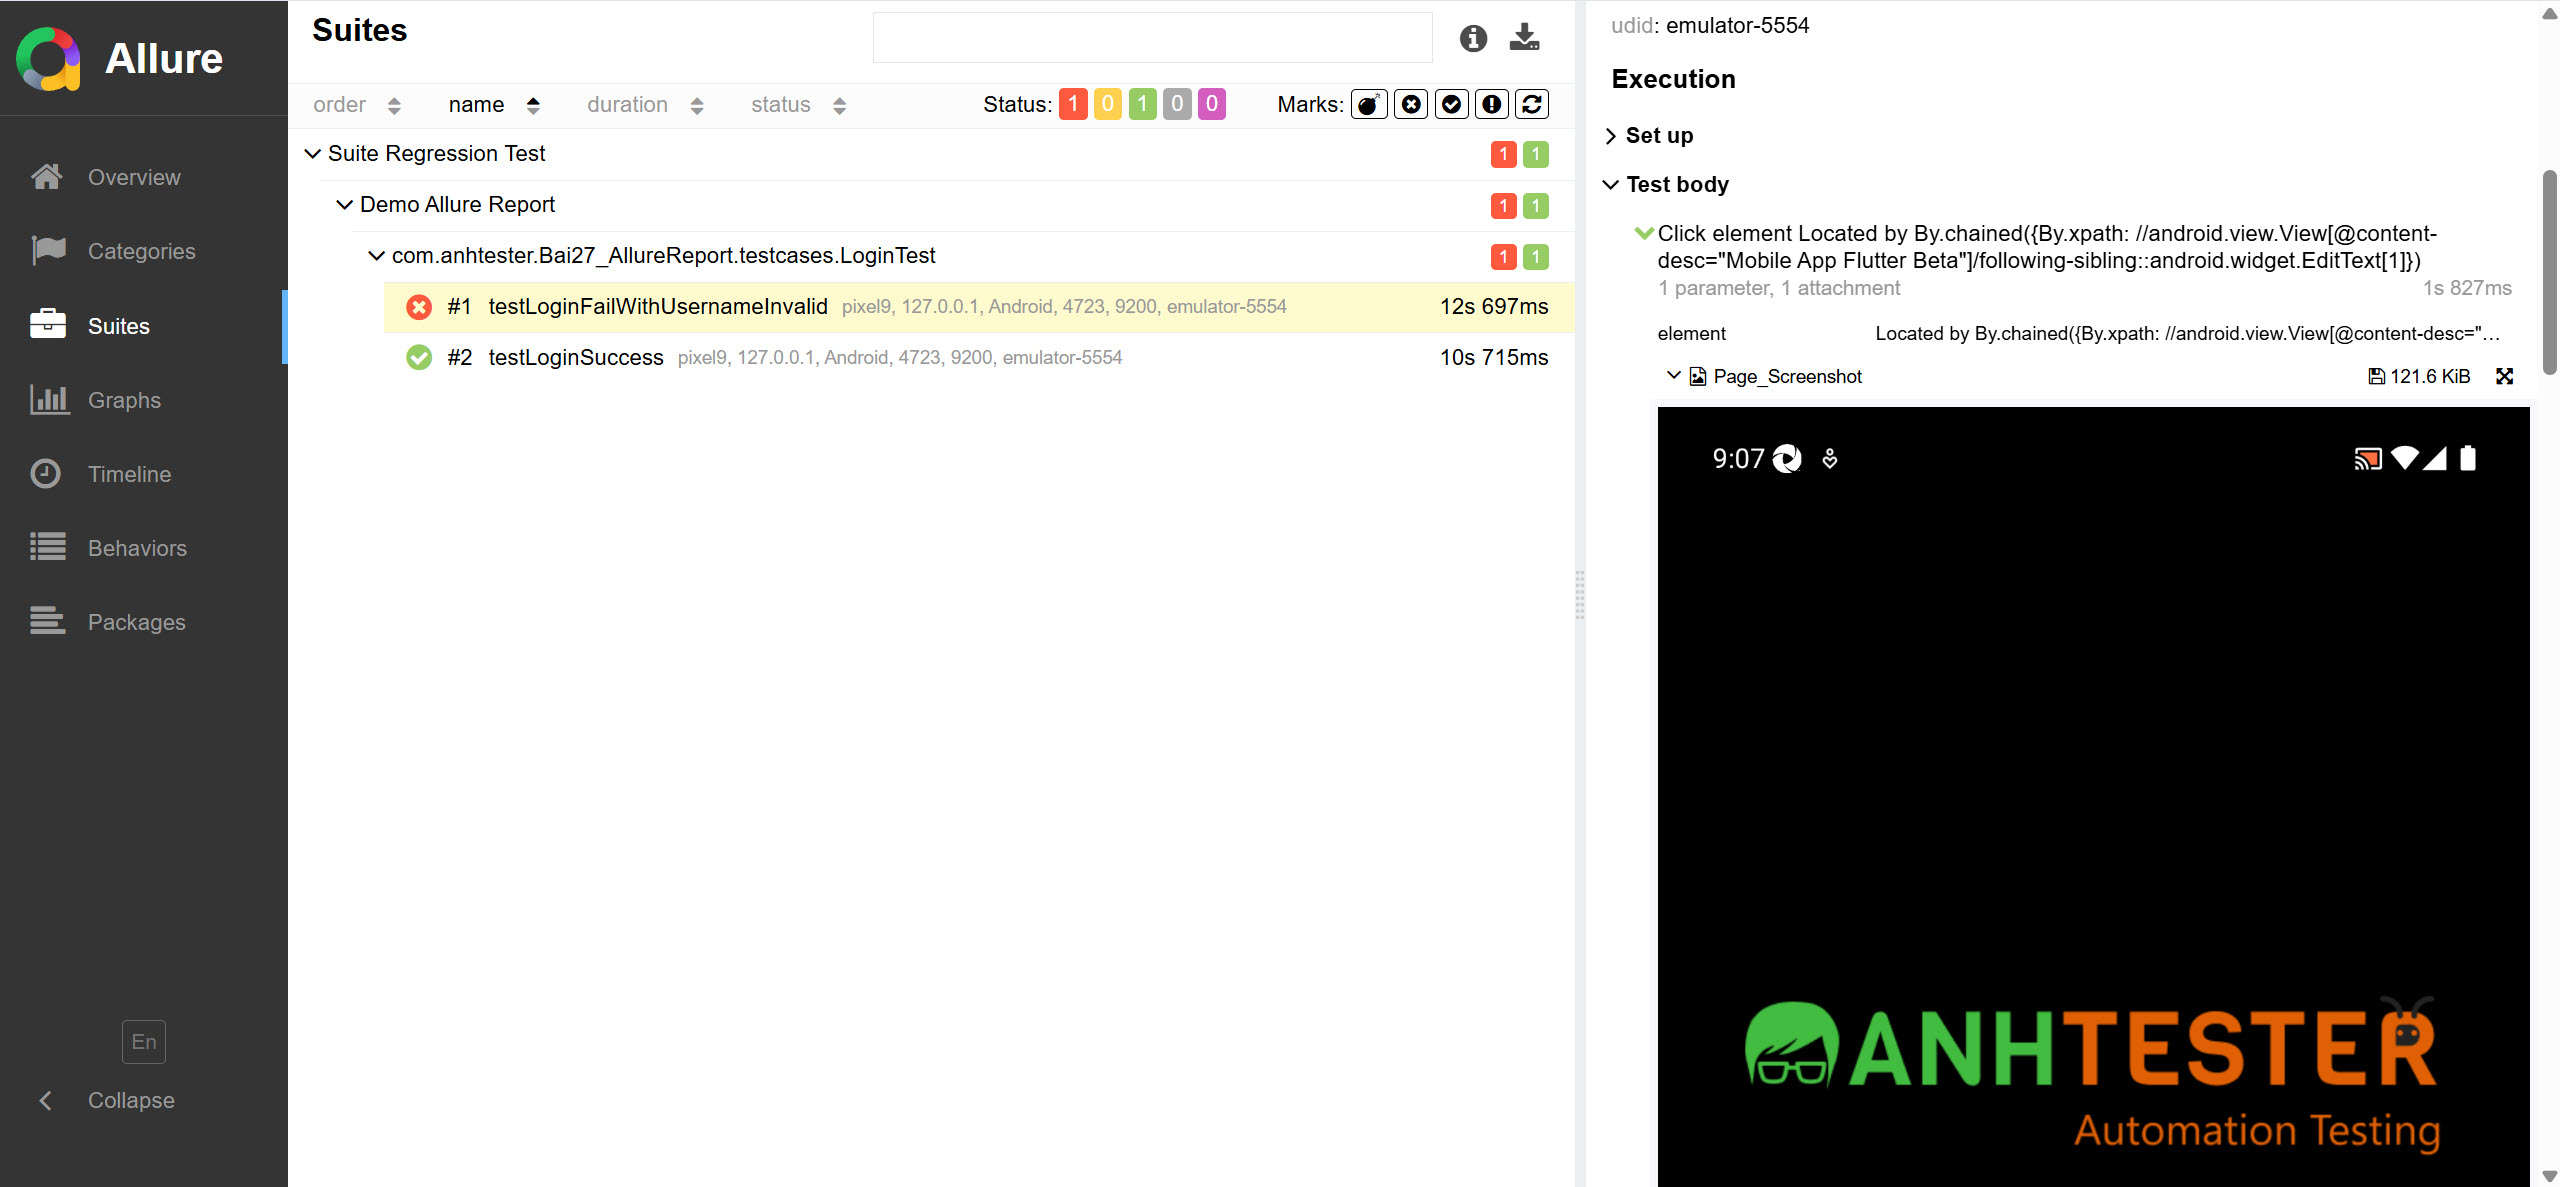Go to Categories flag icon in sidebar
The height and width of the screenshot is (1187, 2560).
pyautogui.click(x=48, y=251)
